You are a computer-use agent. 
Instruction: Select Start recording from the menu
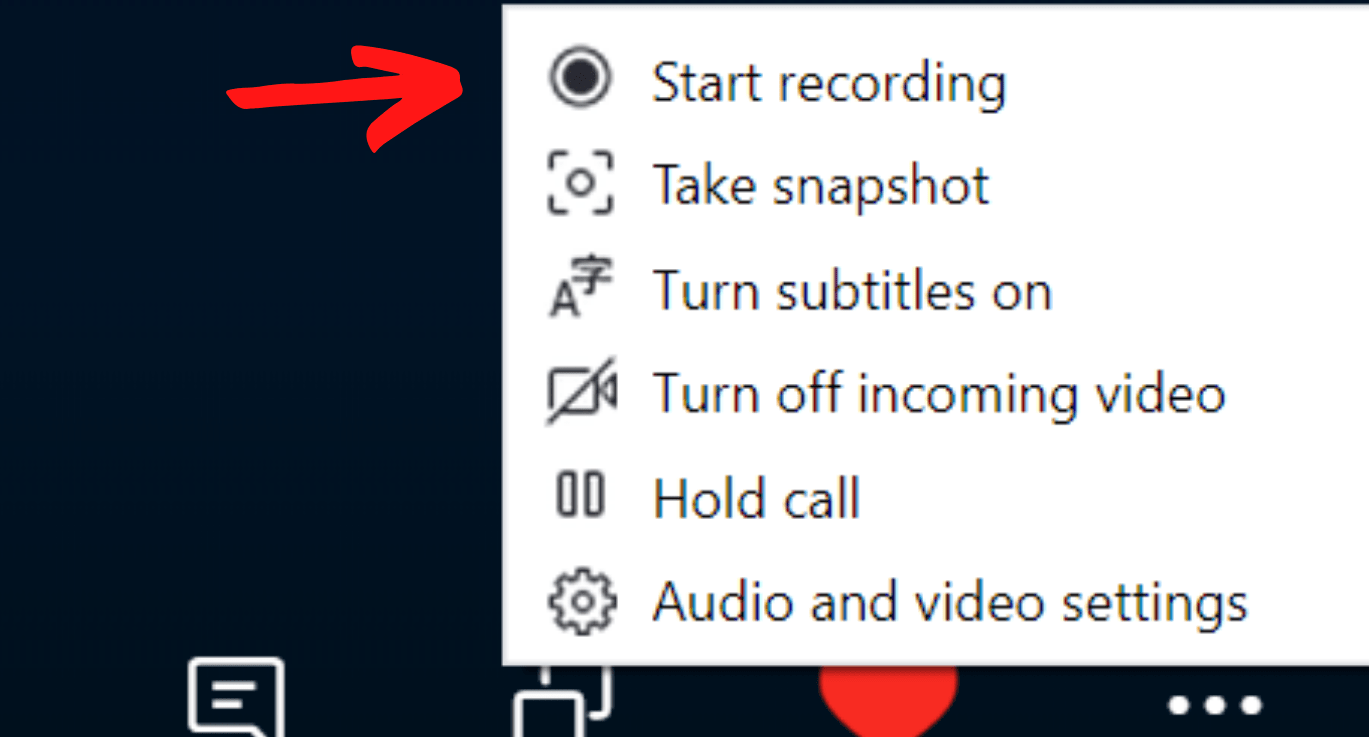coord(828,80)
